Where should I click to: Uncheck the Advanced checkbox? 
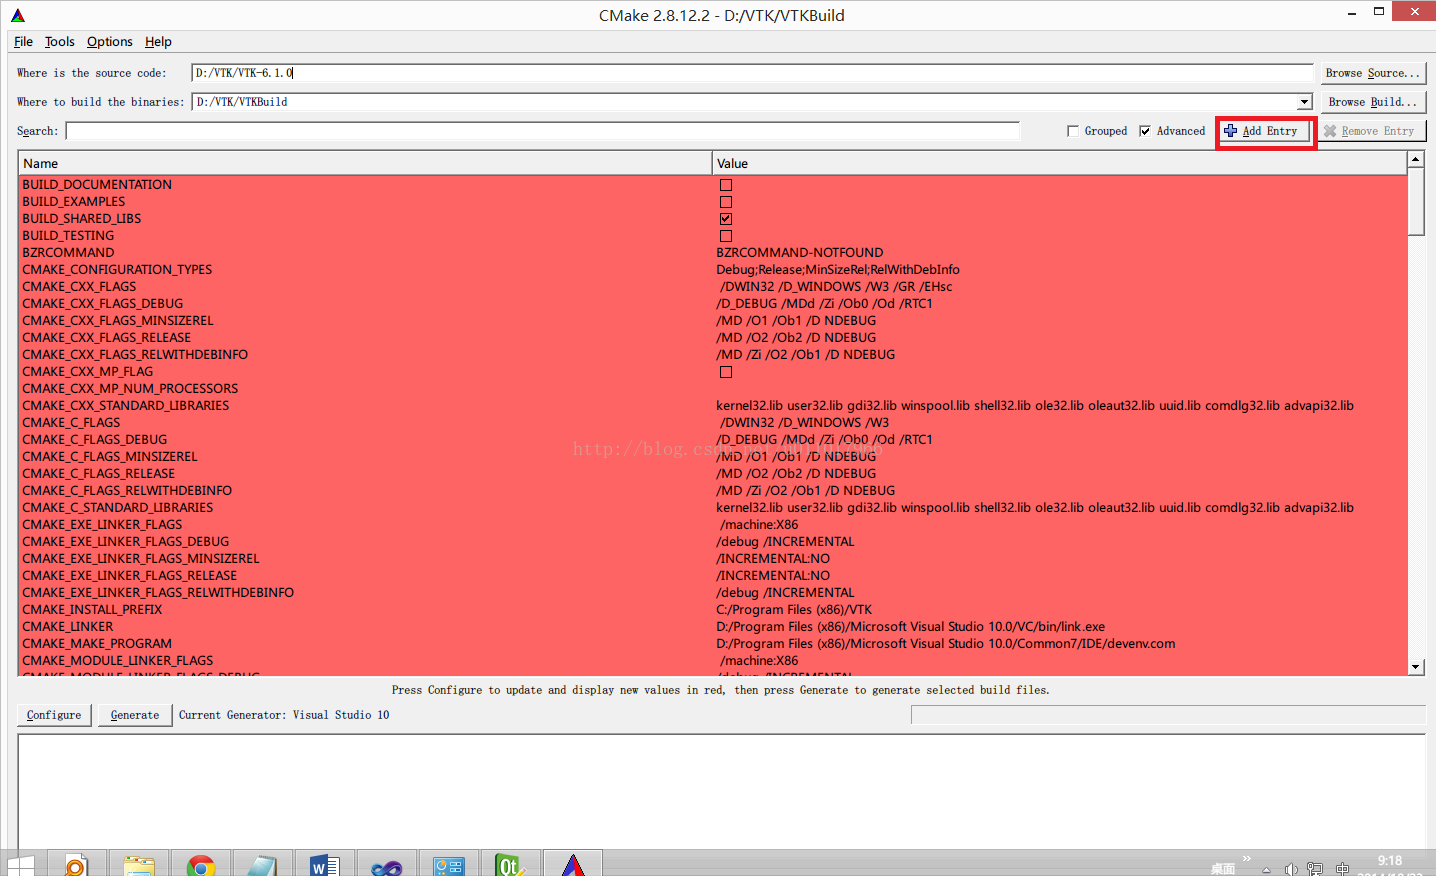[x=1145, y=131]
